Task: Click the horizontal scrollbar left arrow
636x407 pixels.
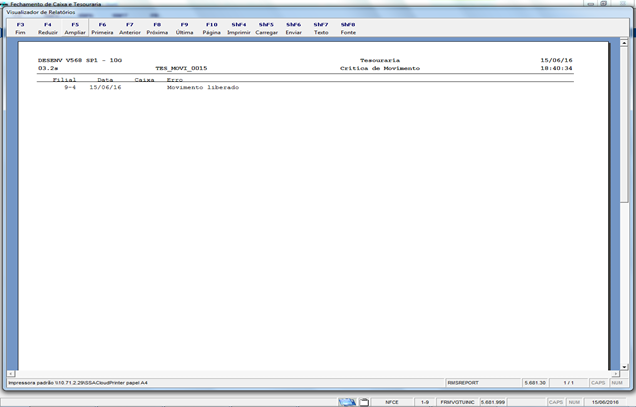Action: point(11,373)
